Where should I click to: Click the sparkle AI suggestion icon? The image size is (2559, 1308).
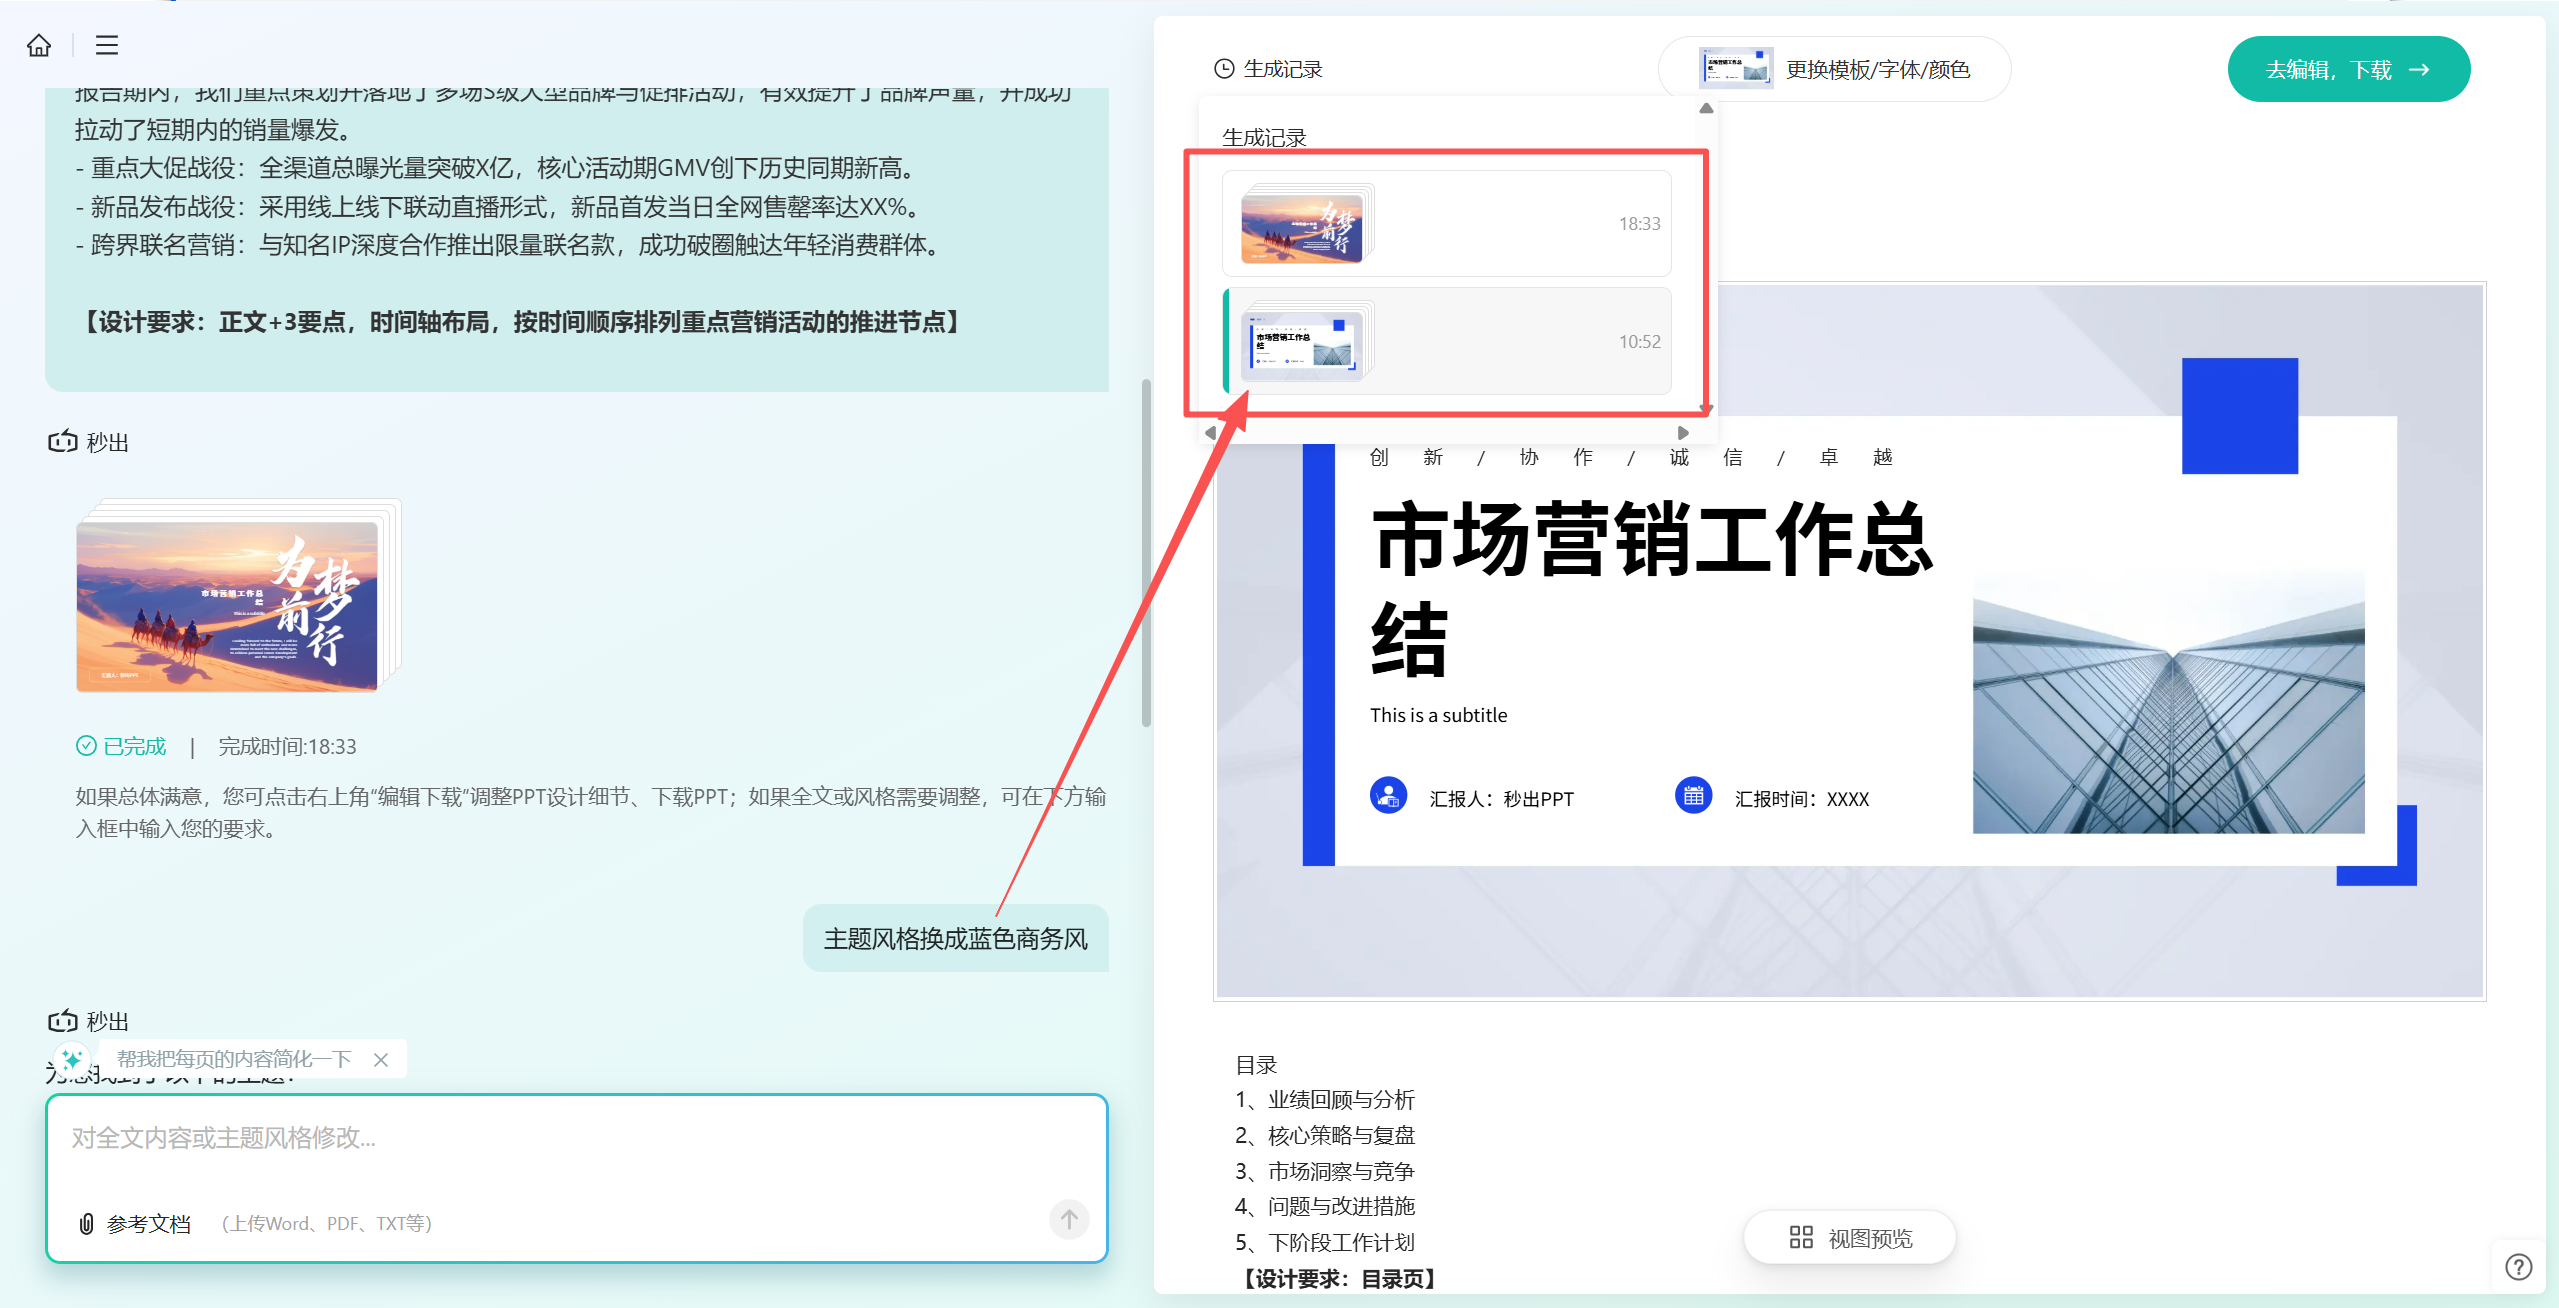(x=71, y=1059)
